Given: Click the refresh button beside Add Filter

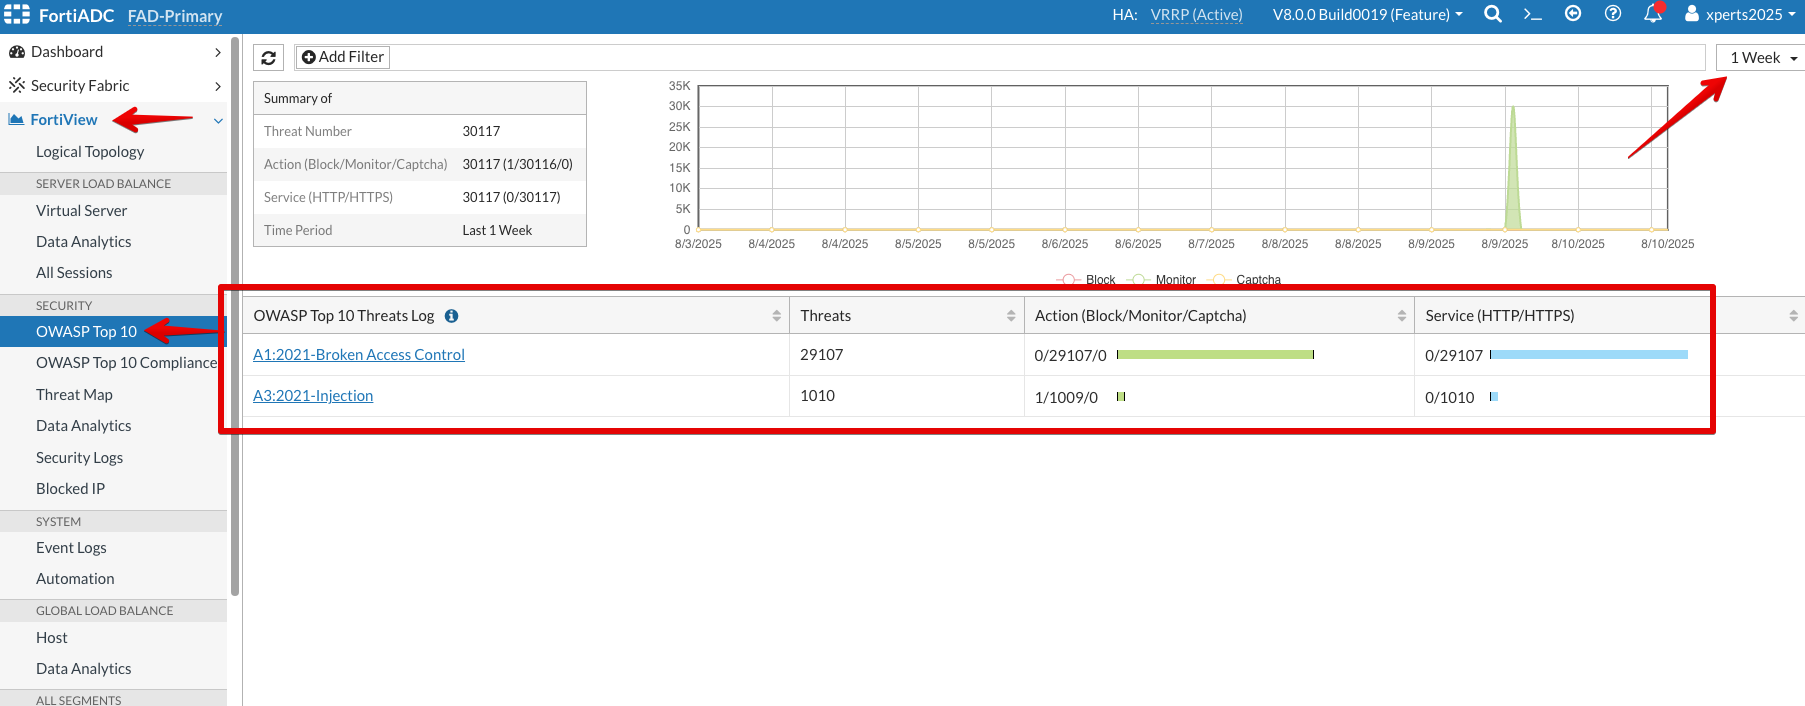Looking at the screenshot, I should 268,57.
